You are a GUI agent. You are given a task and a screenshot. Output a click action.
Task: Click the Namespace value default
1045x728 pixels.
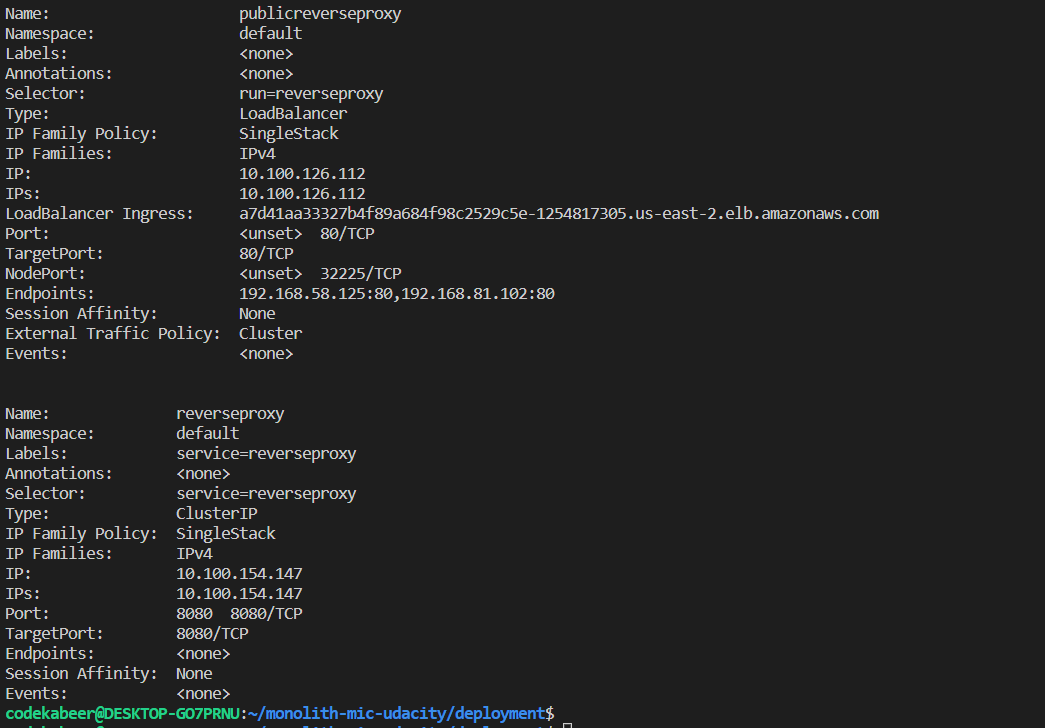[x=270, y=33]
